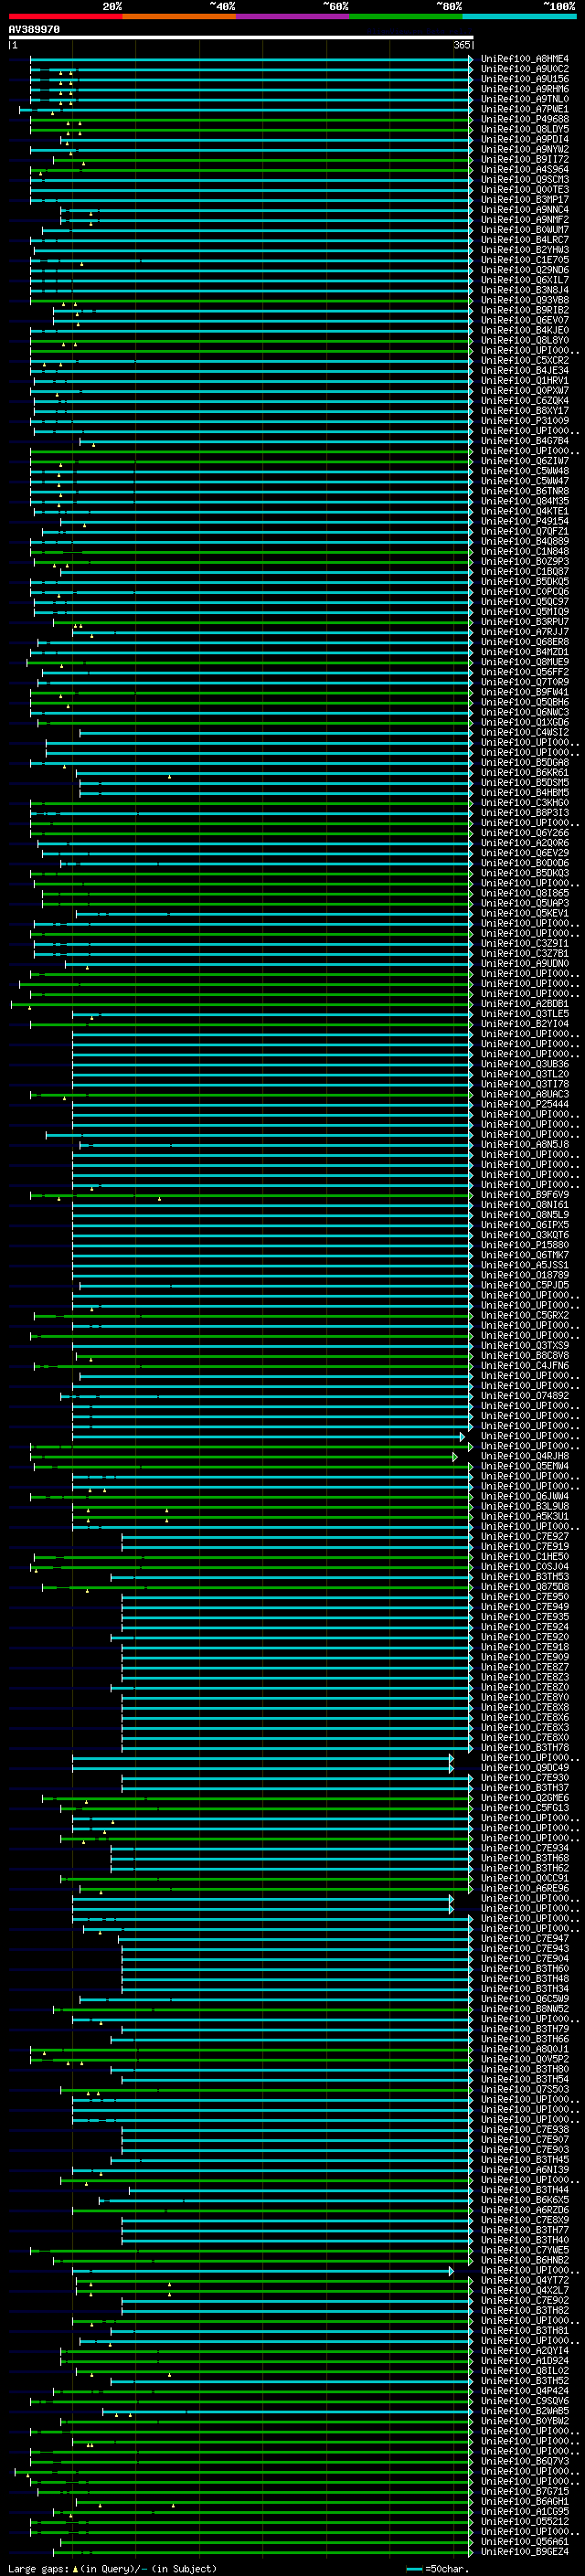Select label UniRef100_A5JSS1
The image size is (585, 2576).
tap(524, 1265)
